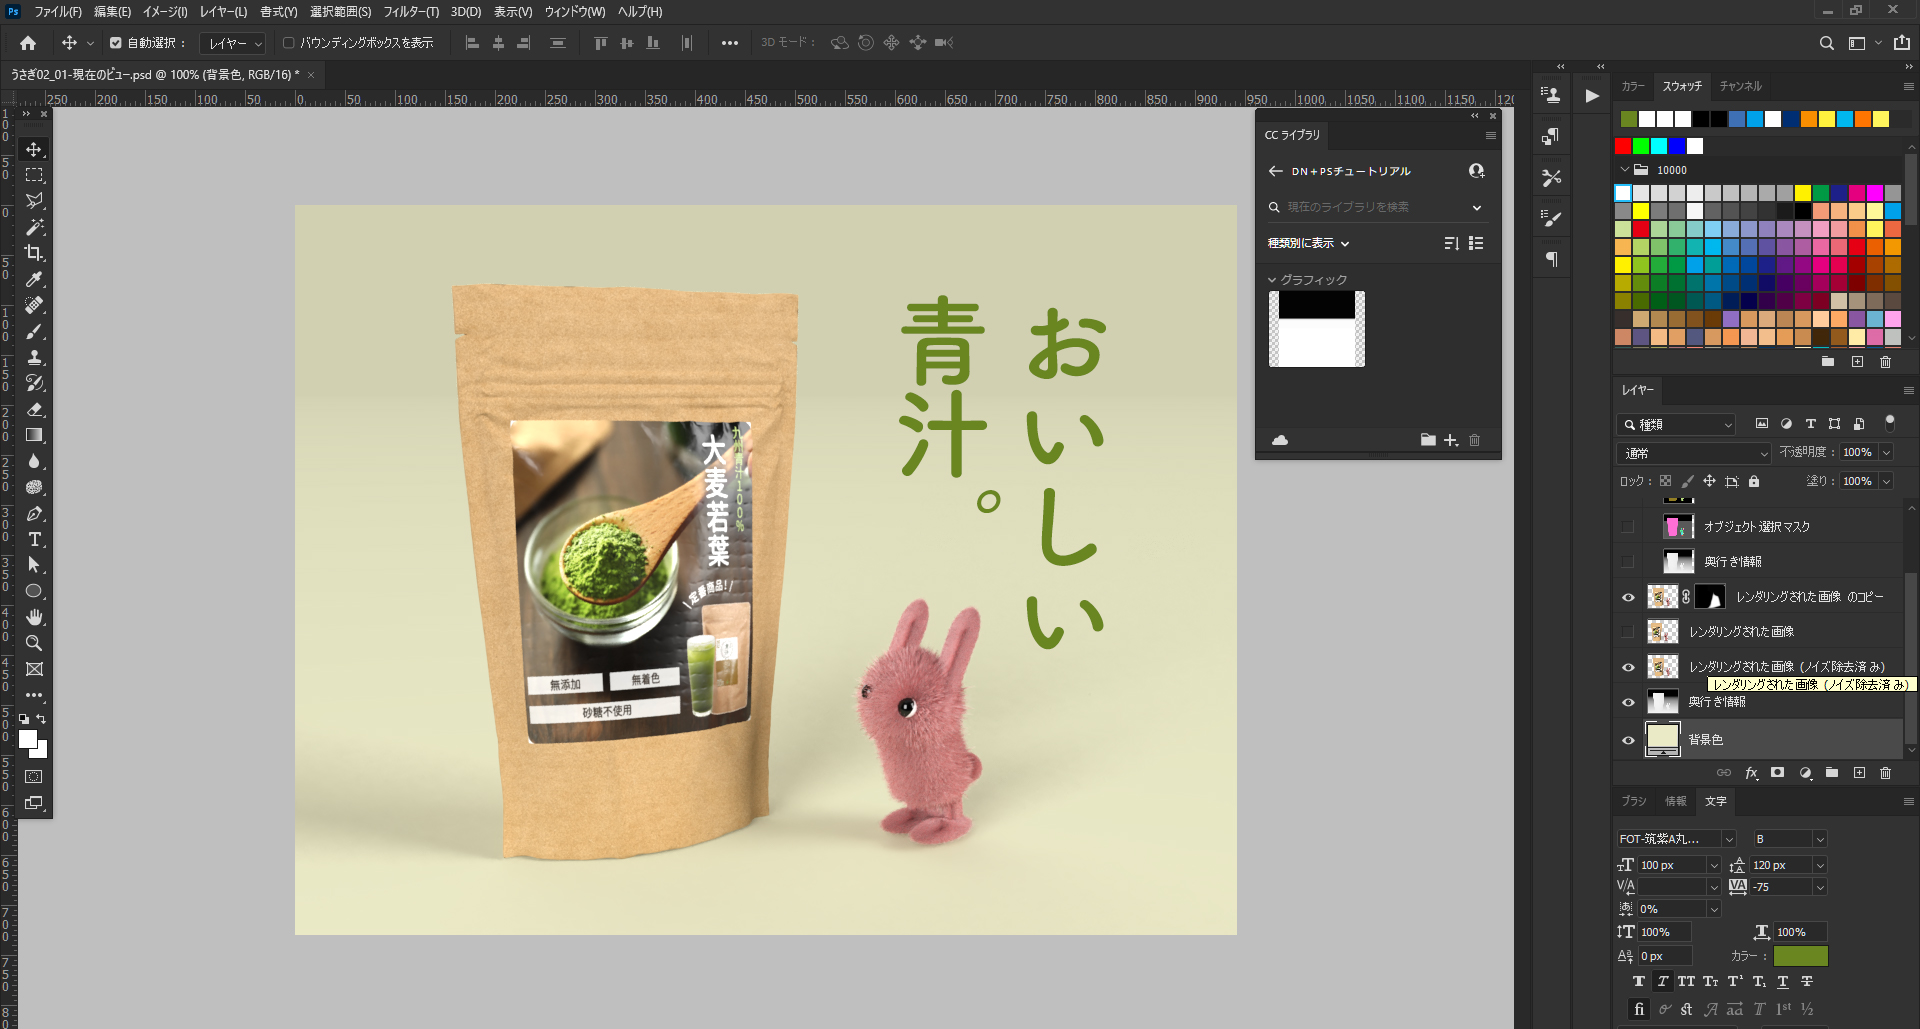Open the layer blend mode 通常 dropdown
Image resolution: width=1920 pixels, height=1029 pixels.
pyautogui.click(x=1693, y=453)
